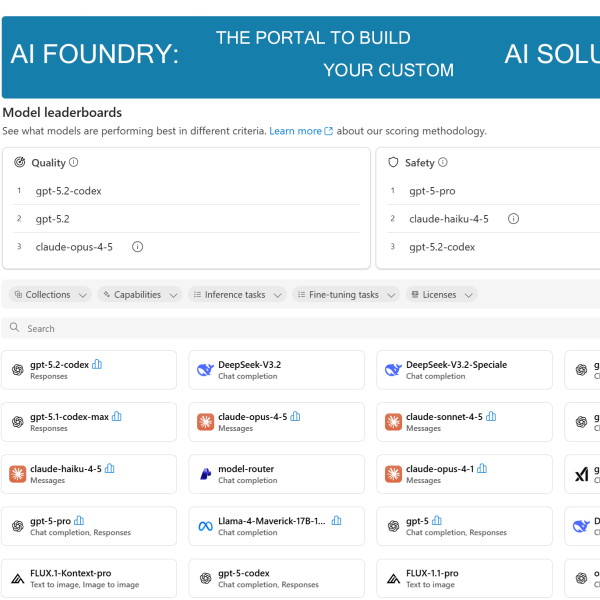The width and height of the screenshot is (600, 600).
Task: Select claude-haiku-4-5 in Safety leaderboard
Action: pos(449,219)
